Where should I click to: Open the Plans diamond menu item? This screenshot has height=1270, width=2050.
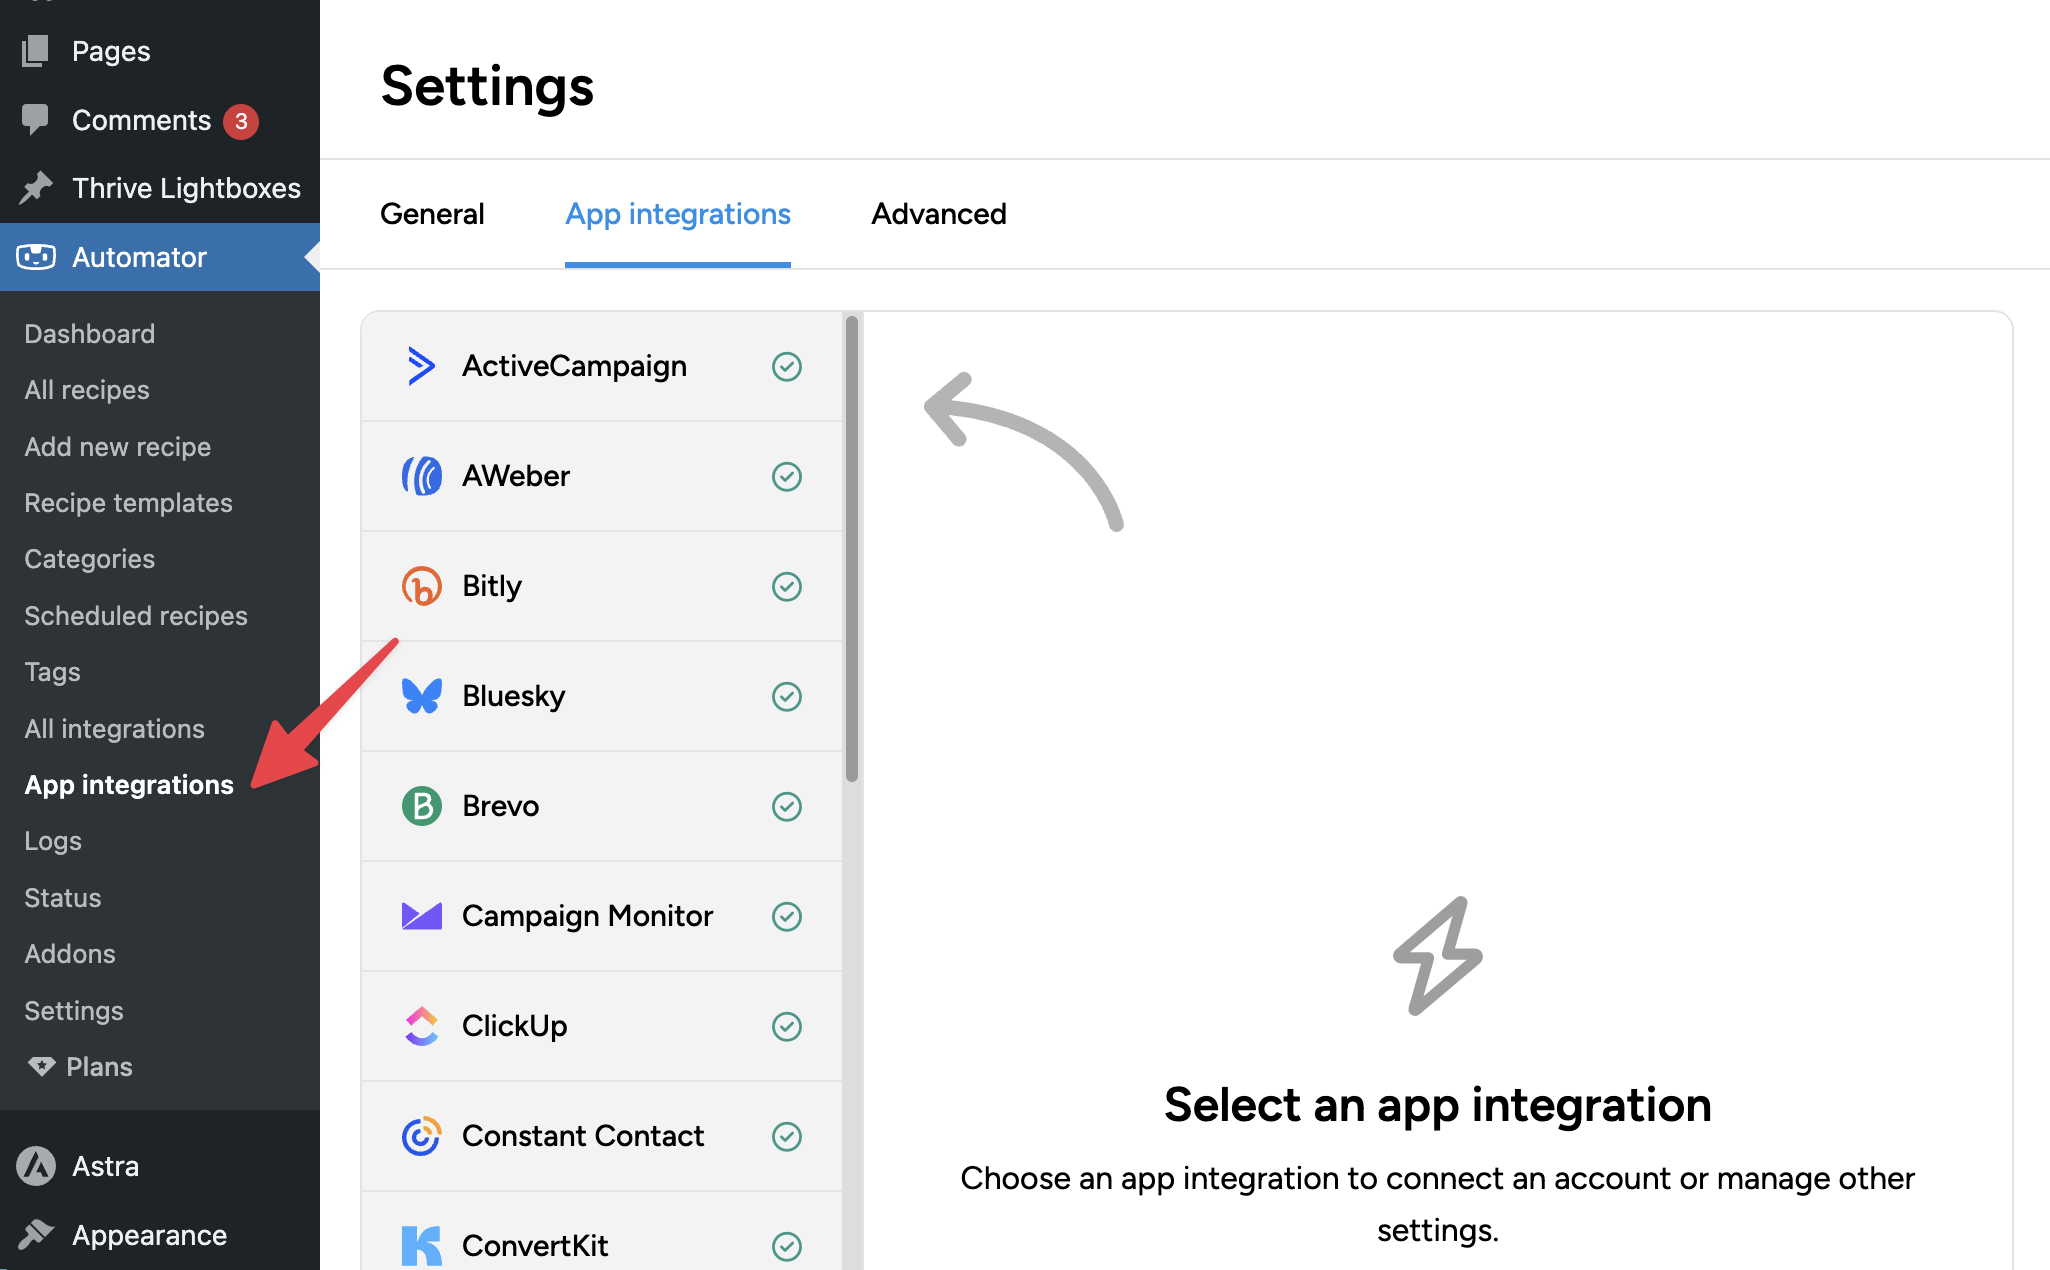98,1067
